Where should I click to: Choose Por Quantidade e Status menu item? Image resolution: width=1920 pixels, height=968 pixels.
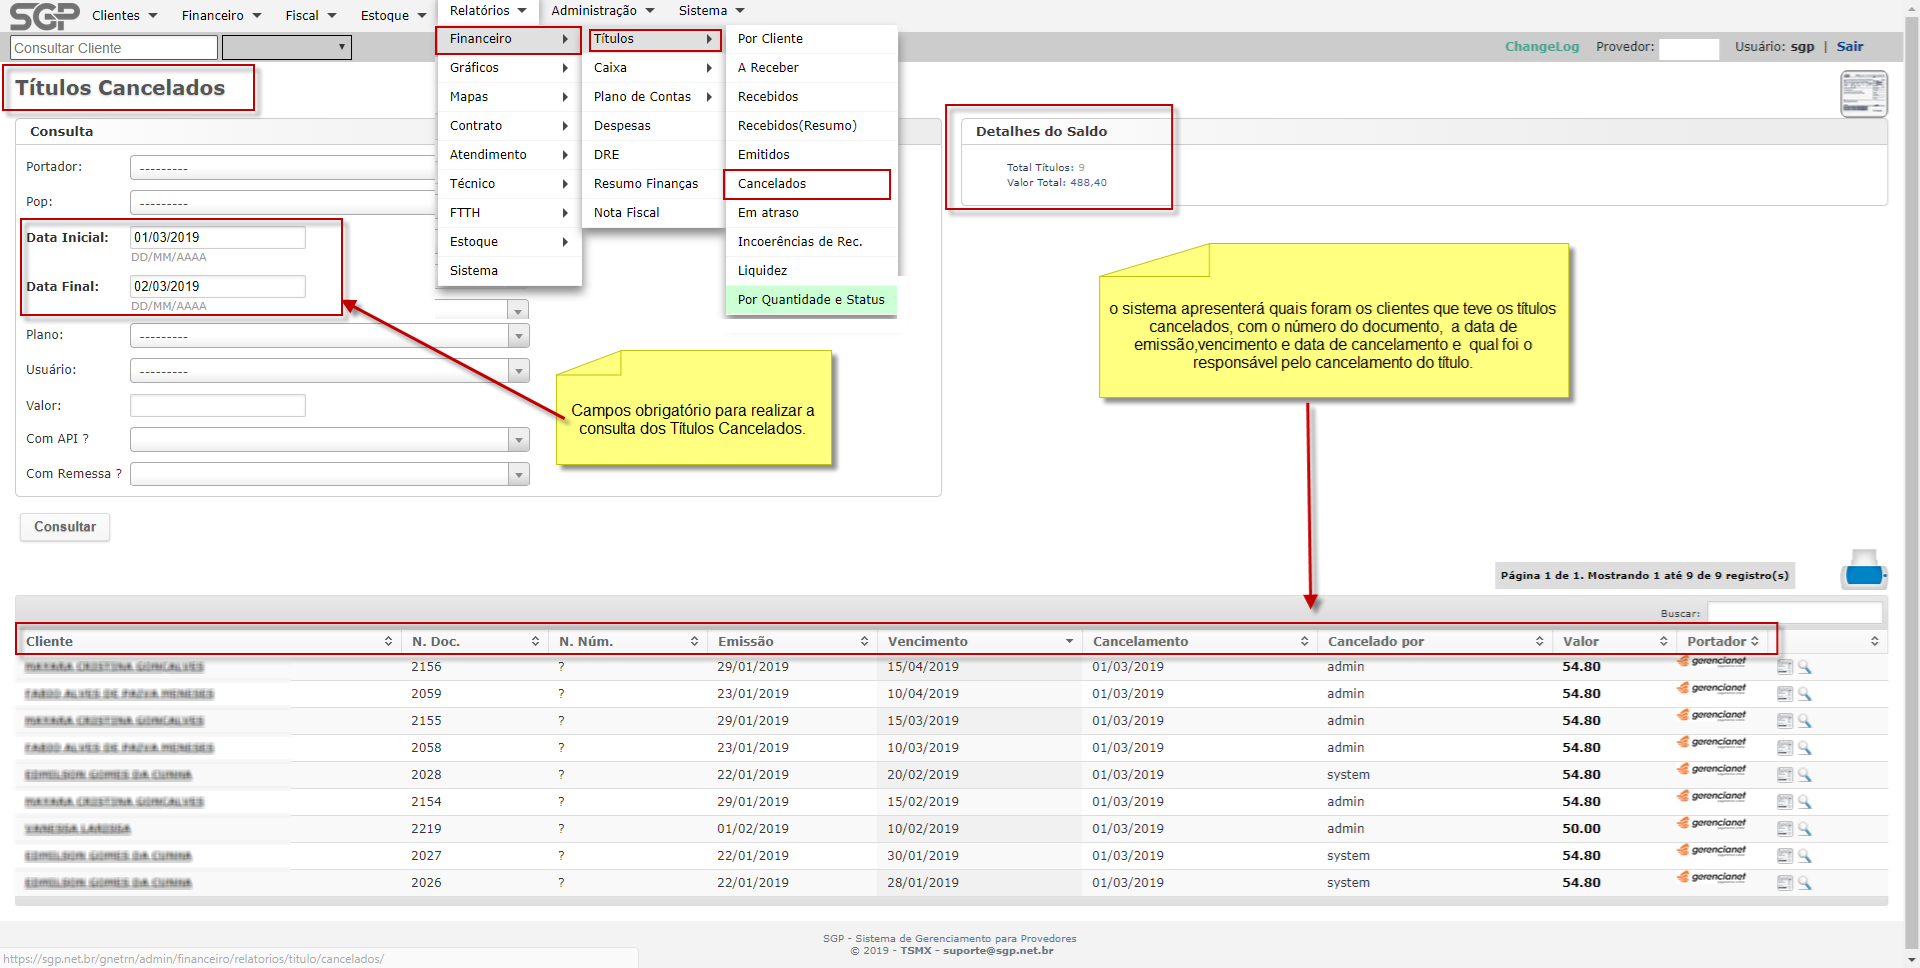click(x=810, y=300)
